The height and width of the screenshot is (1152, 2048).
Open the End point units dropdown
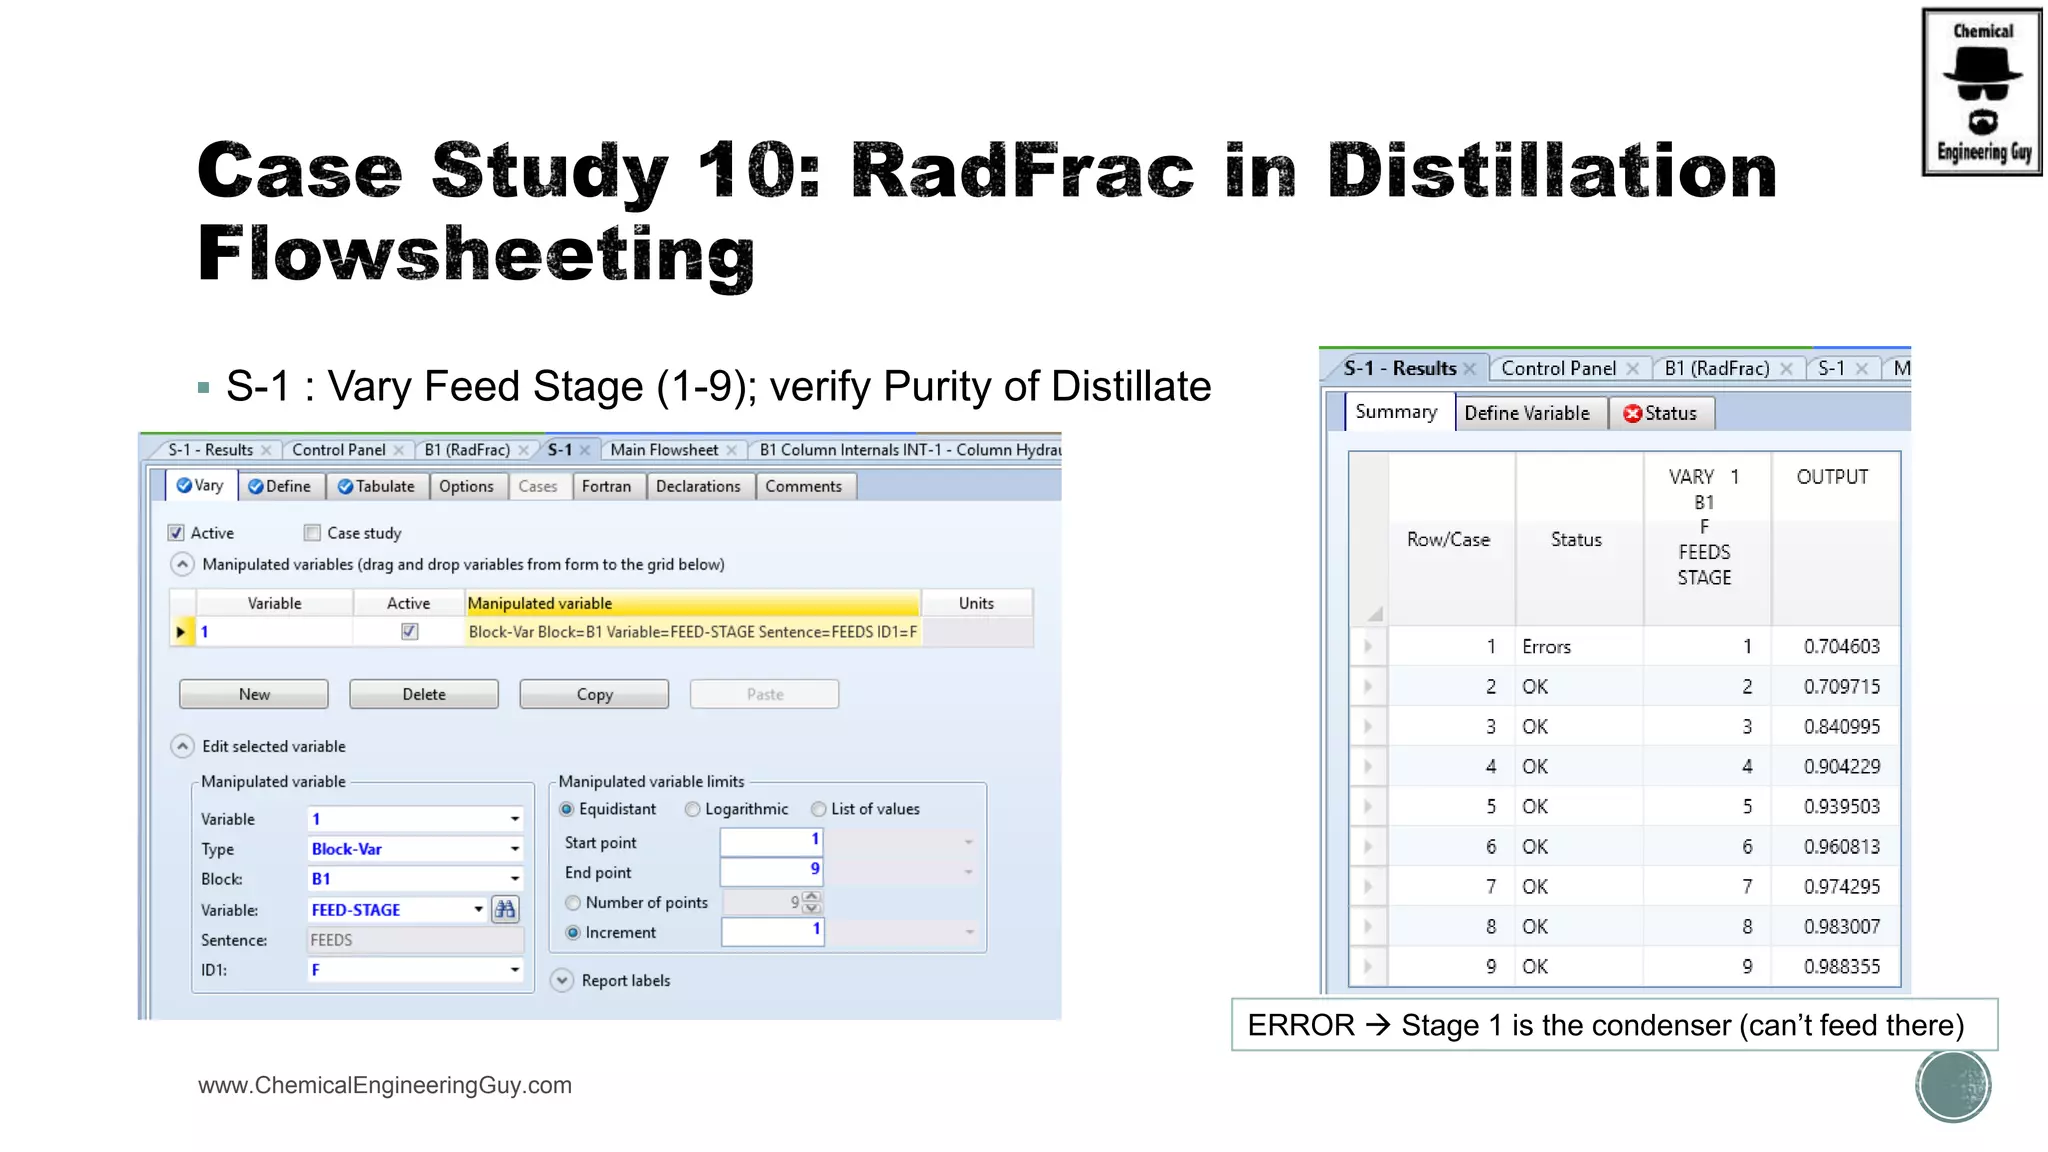click(x=968, y=873)
